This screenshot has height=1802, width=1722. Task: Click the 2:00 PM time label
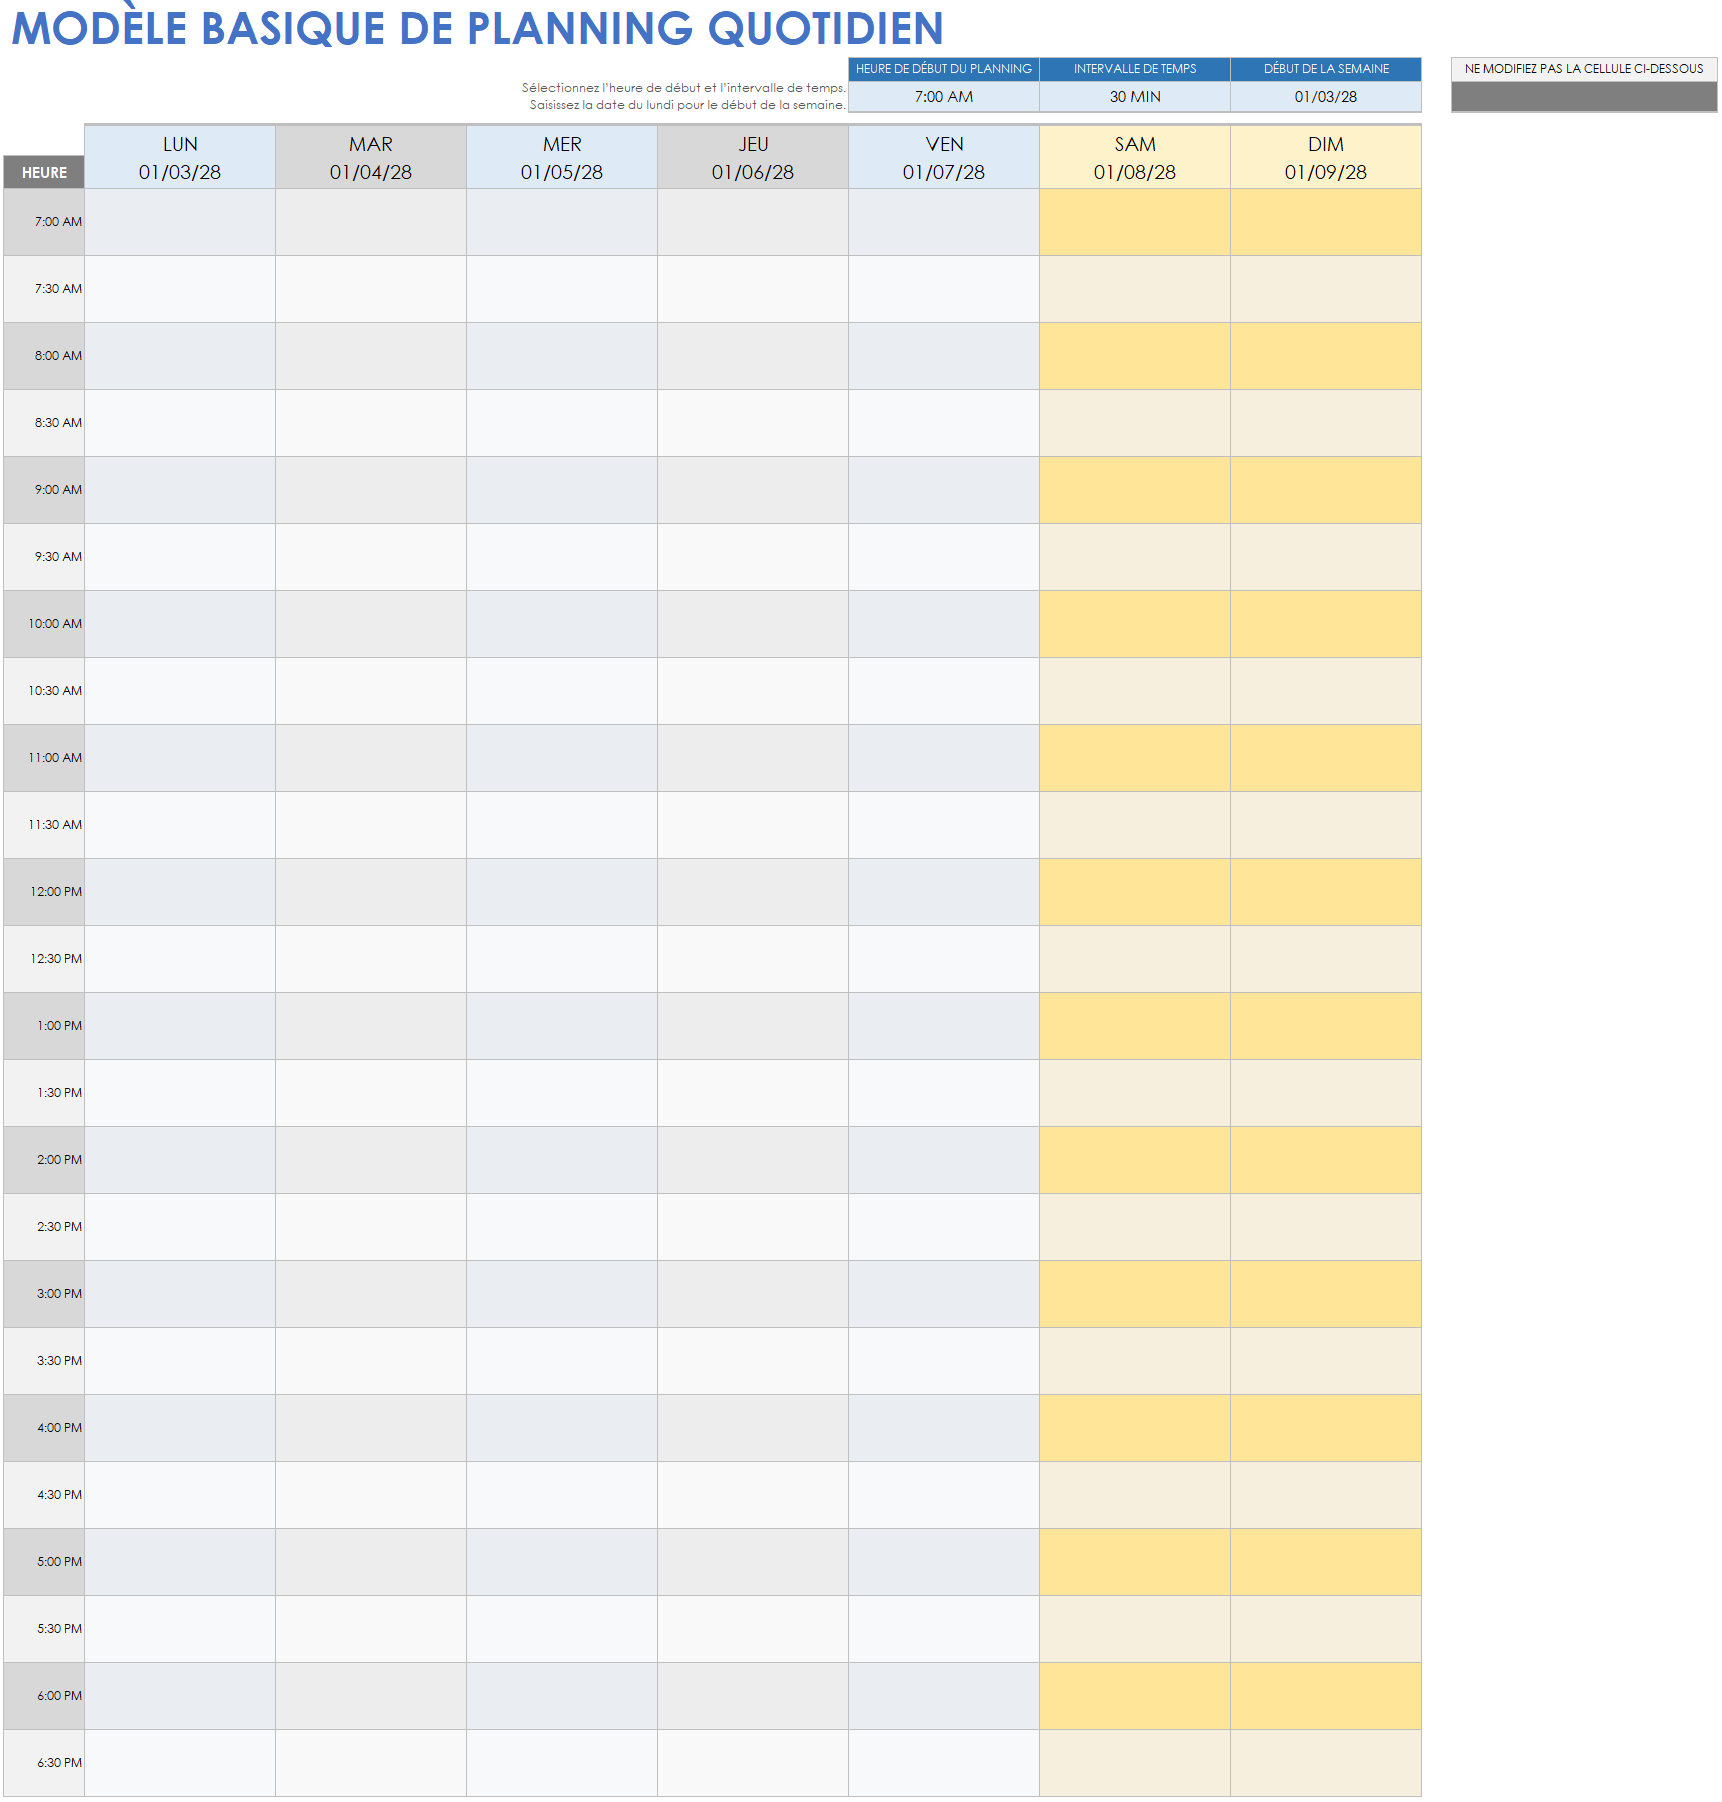pos(44,1160)
